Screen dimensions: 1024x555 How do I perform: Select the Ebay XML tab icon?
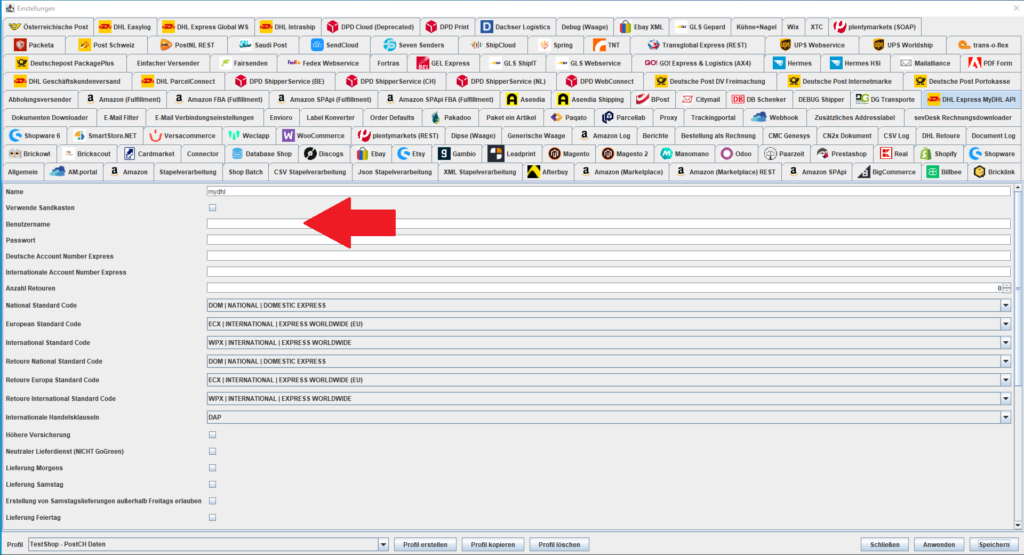(625, 27)
